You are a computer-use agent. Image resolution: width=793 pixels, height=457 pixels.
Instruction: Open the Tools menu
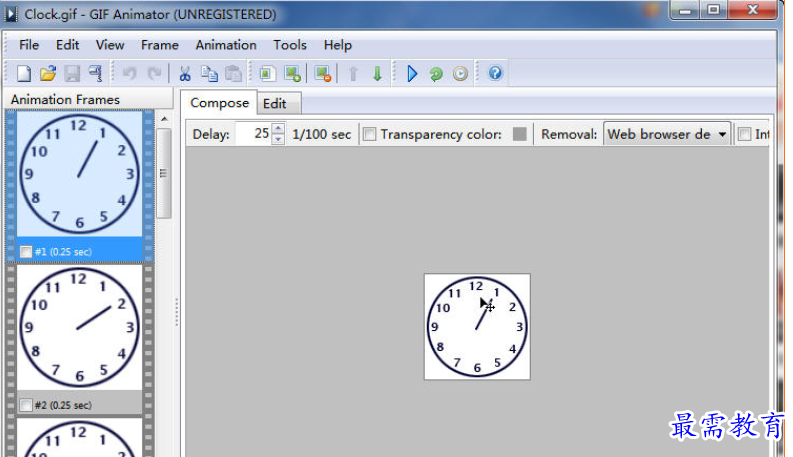pos(290,45)
